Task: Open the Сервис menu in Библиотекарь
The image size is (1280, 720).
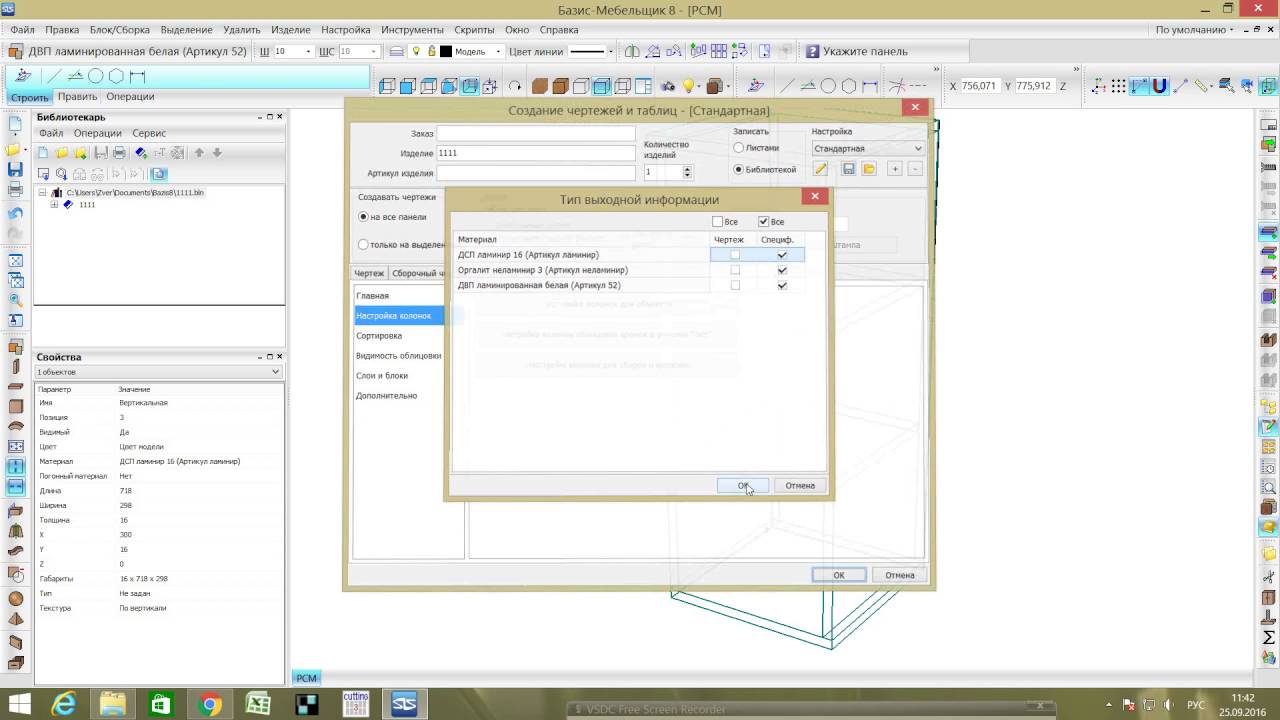Action: coord(149,133)
